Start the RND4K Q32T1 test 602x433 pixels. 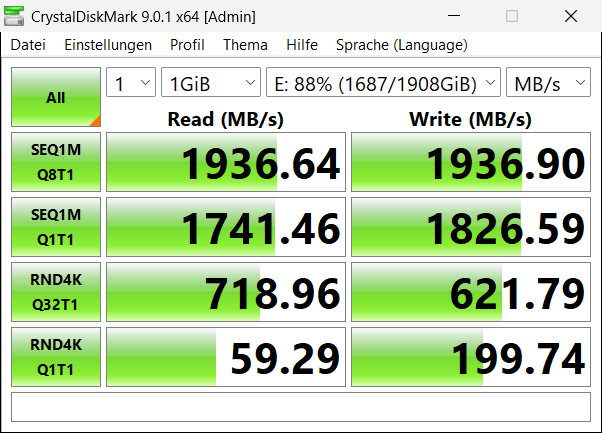tap(56, 292)
